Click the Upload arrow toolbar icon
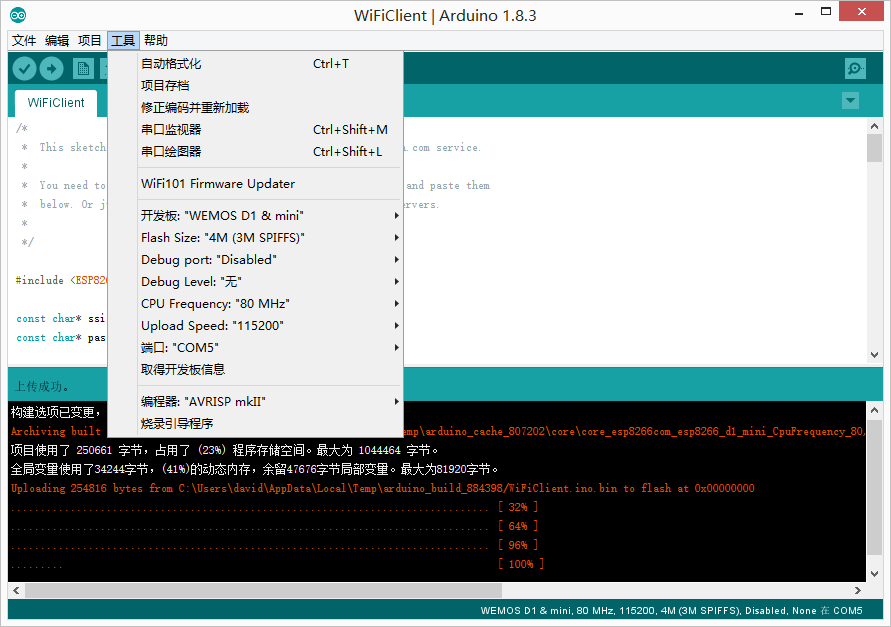The image size is (891, 627). point(51,69)
